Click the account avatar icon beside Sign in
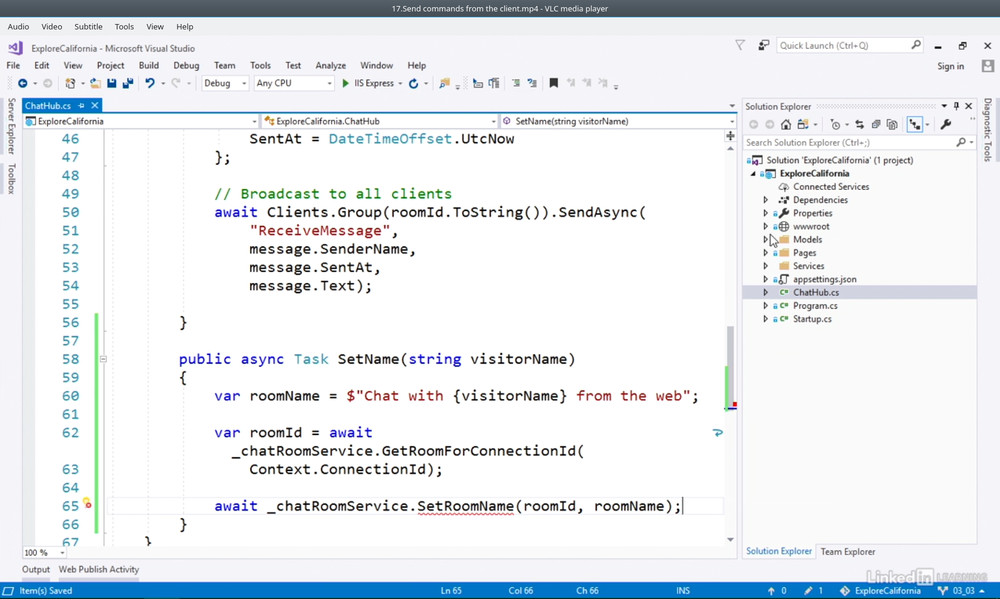The width and height of the screenshot is (1000, 599). 988,66
